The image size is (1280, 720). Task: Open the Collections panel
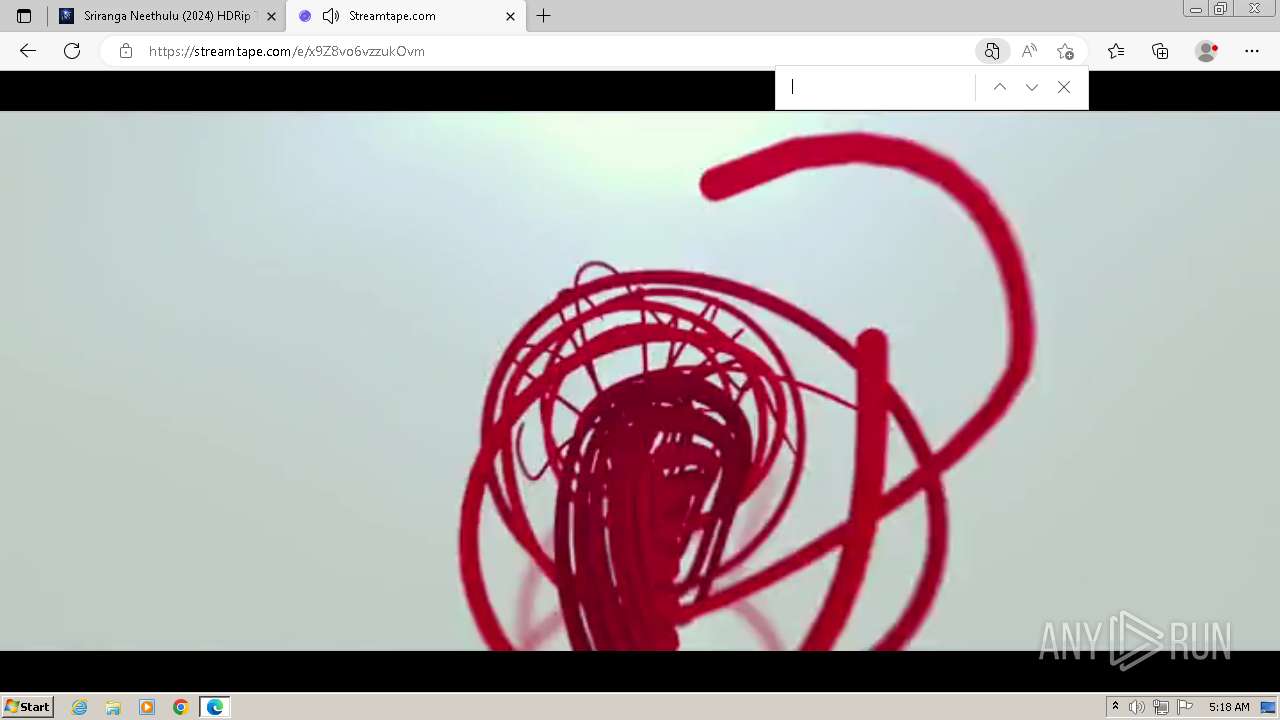[1160, 51]
